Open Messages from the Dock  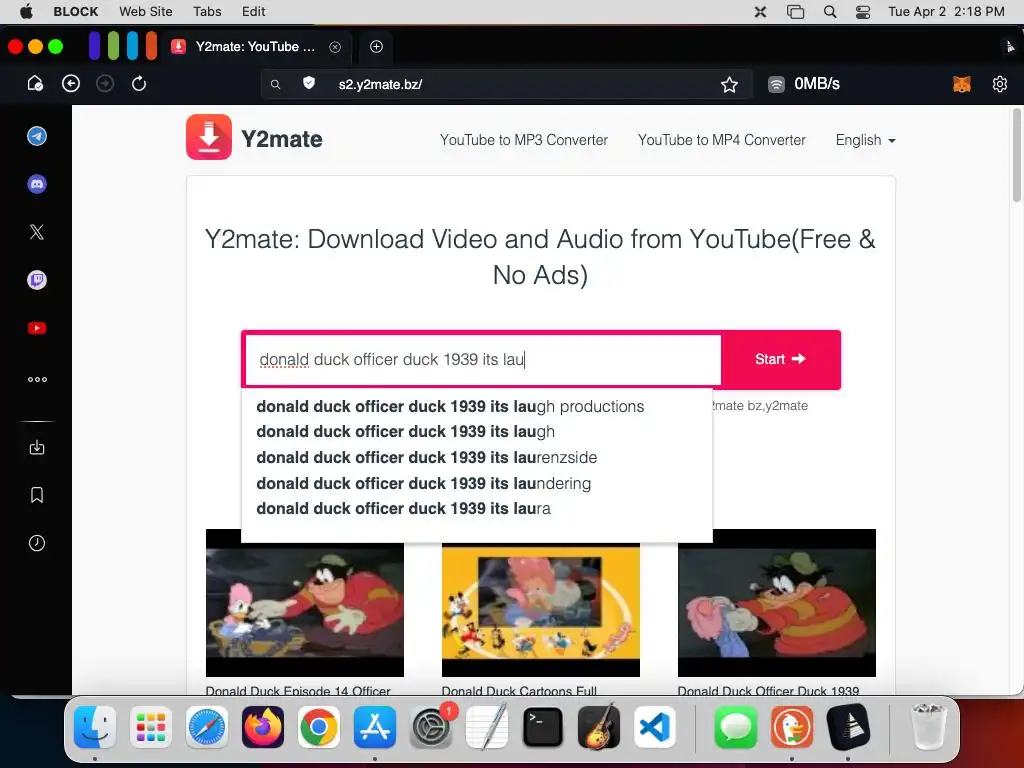735,727
